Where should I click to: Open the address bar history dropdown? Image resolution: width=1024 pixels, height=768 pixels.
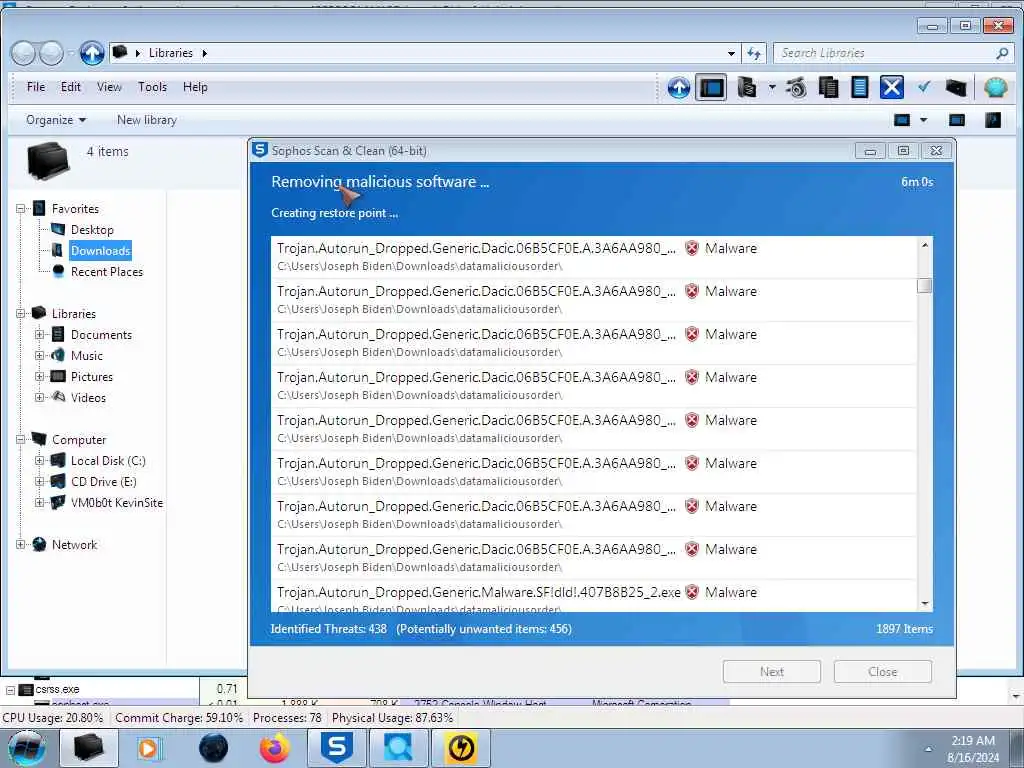coord(731,54)
